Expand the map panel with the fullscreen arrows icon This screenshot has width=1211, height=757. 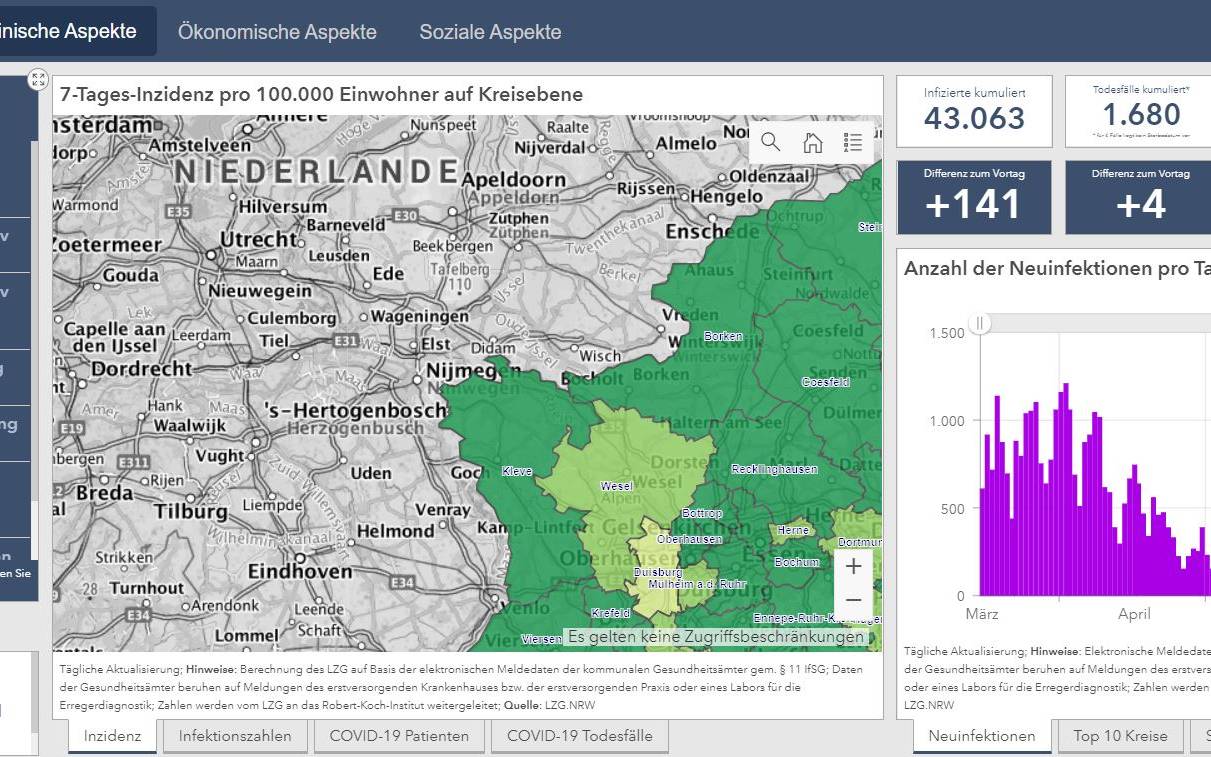click(38, 80)
